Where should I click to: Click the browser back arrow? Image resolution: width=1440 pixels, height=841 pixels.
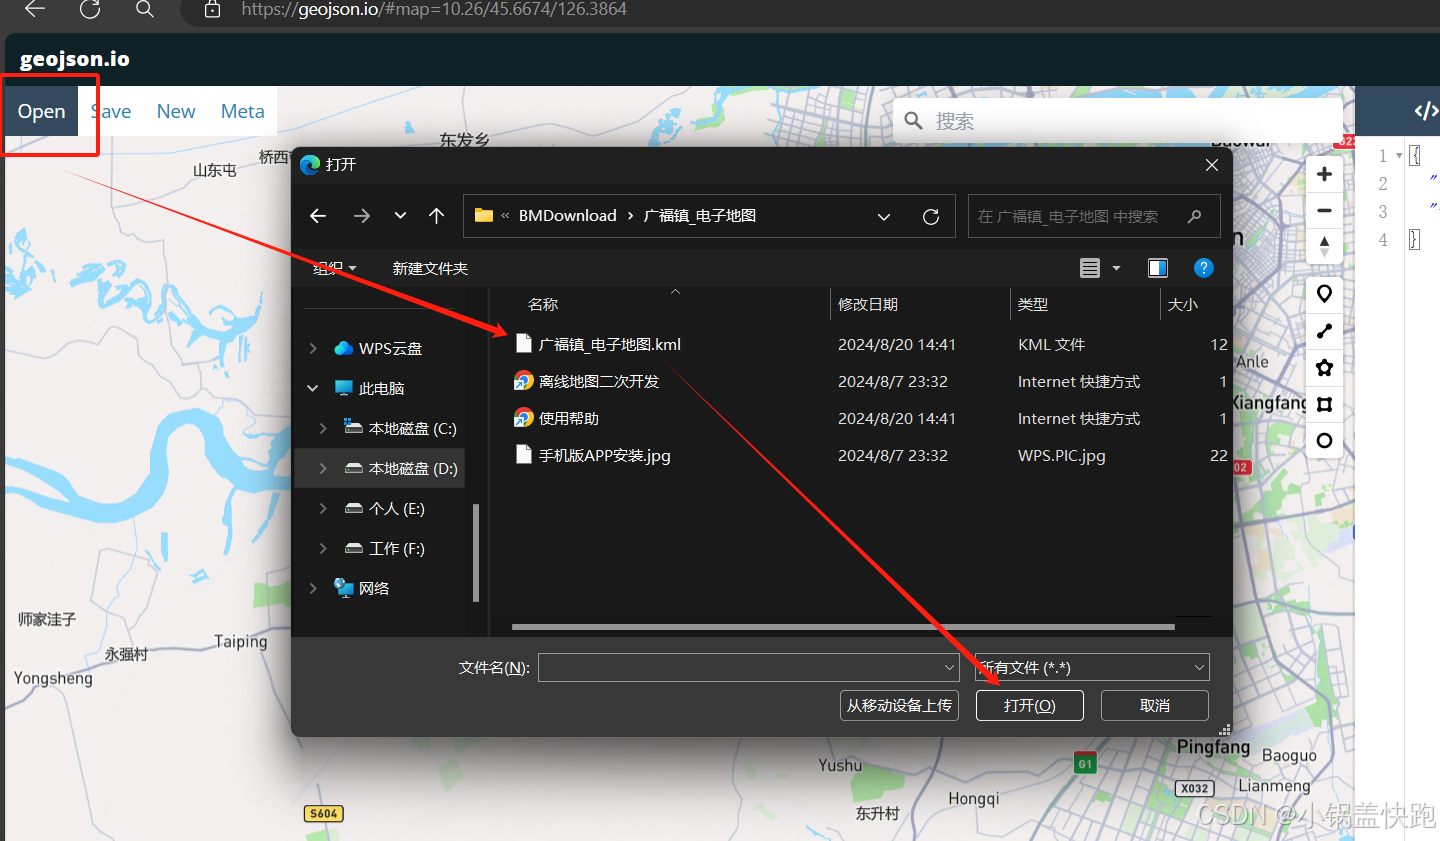coord(35,9)
